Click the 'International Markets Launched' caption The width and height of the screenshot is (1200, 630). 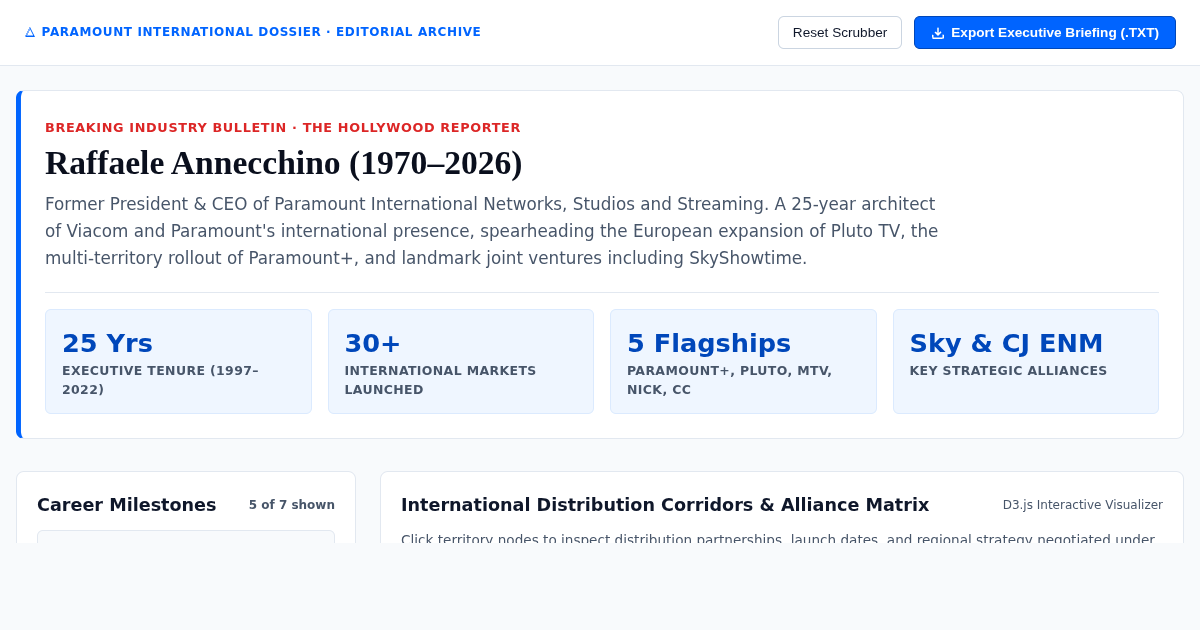[440, 380]
